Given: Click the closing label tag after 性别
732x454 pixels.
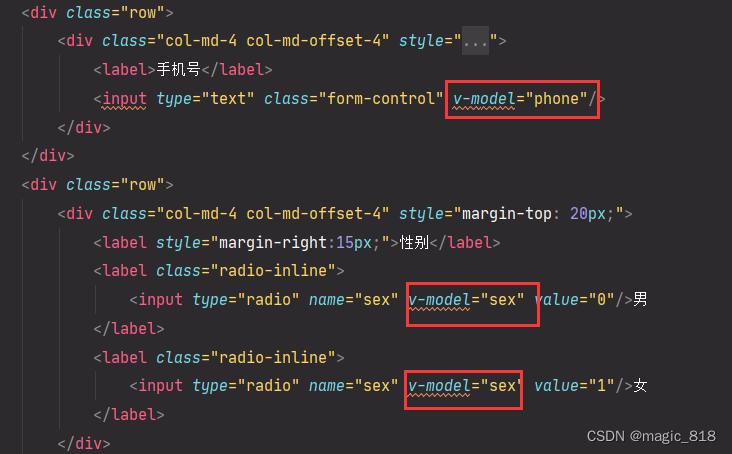Looking at the screenshot, I should click(x=465, y=243).
